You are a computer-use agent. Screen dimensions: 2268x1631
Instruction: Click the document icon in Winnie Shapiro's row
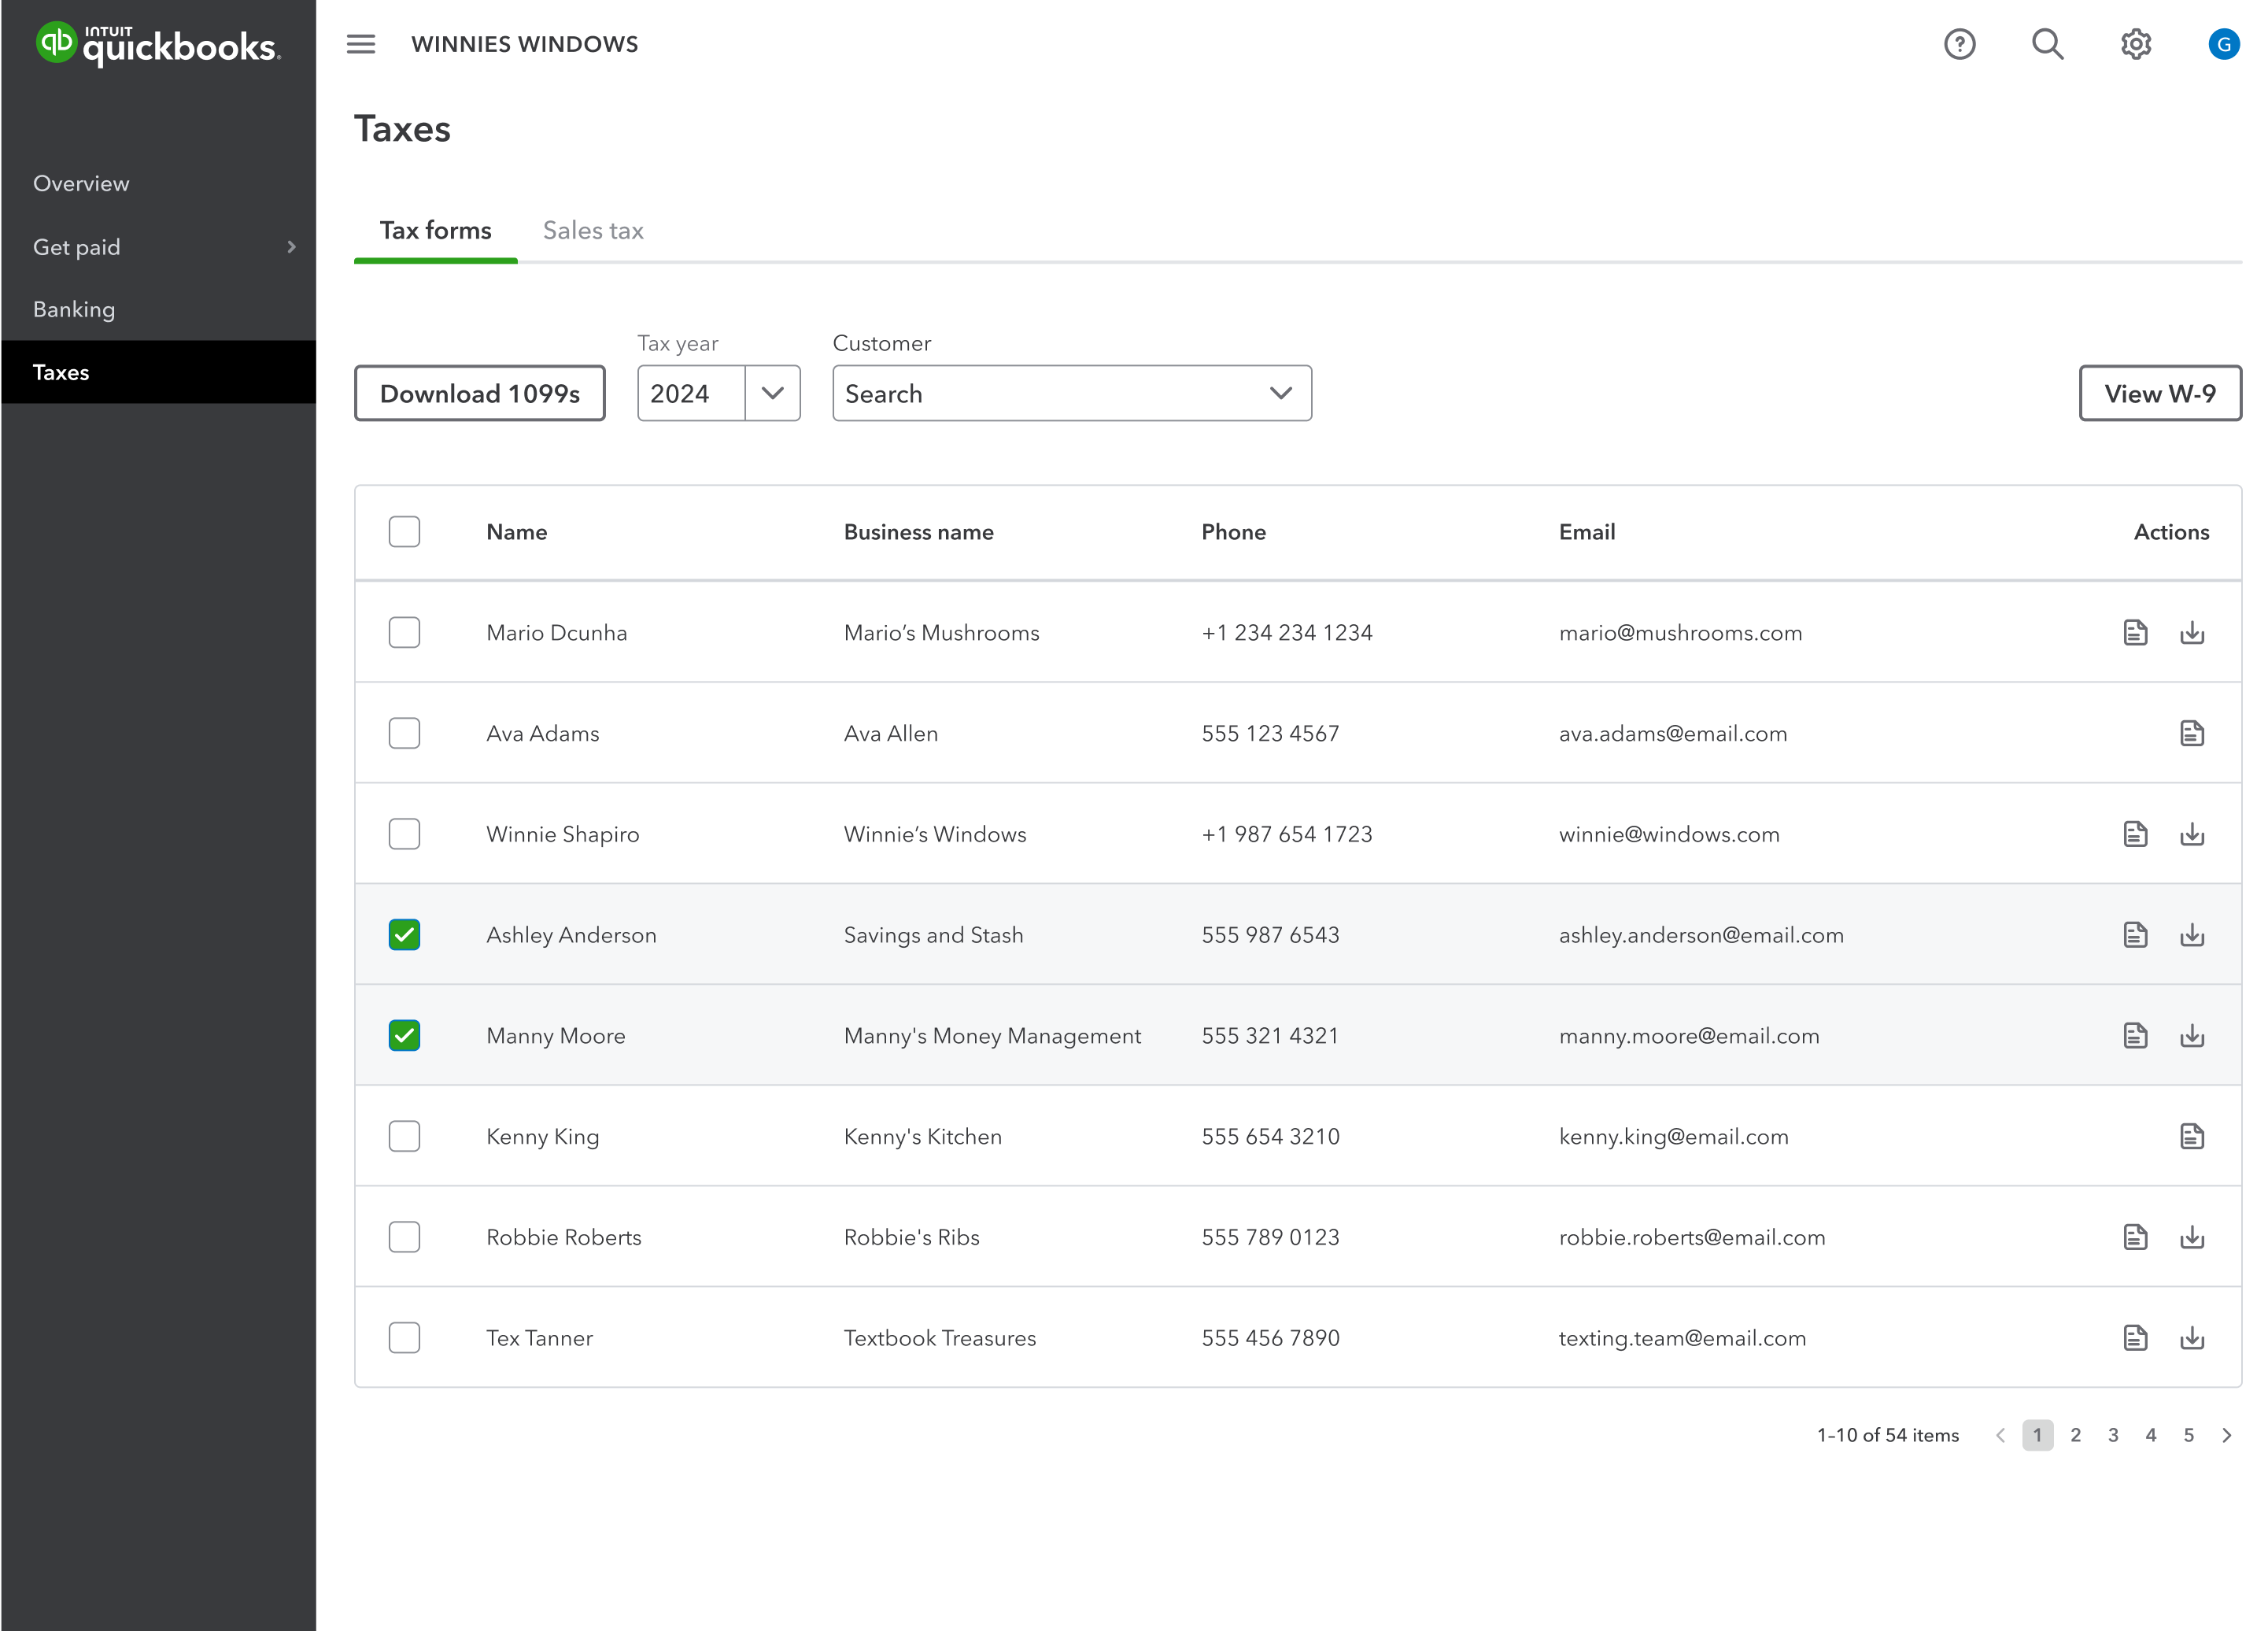coord(2135,834)
